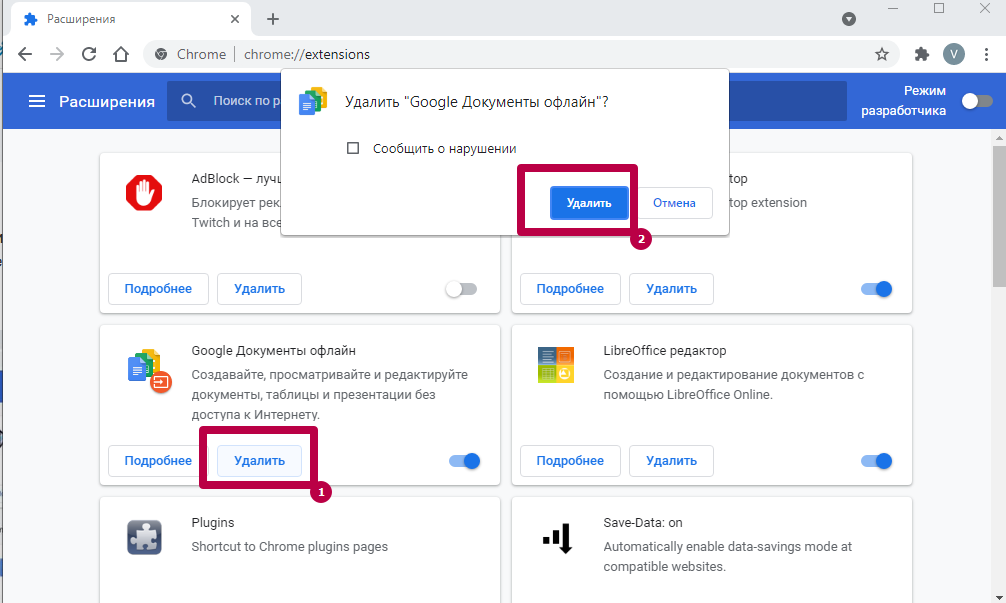This screenshot has width=1006, height=603.
Task: Open Подробнее for AdBlock
Action: (x=158, y=289)
